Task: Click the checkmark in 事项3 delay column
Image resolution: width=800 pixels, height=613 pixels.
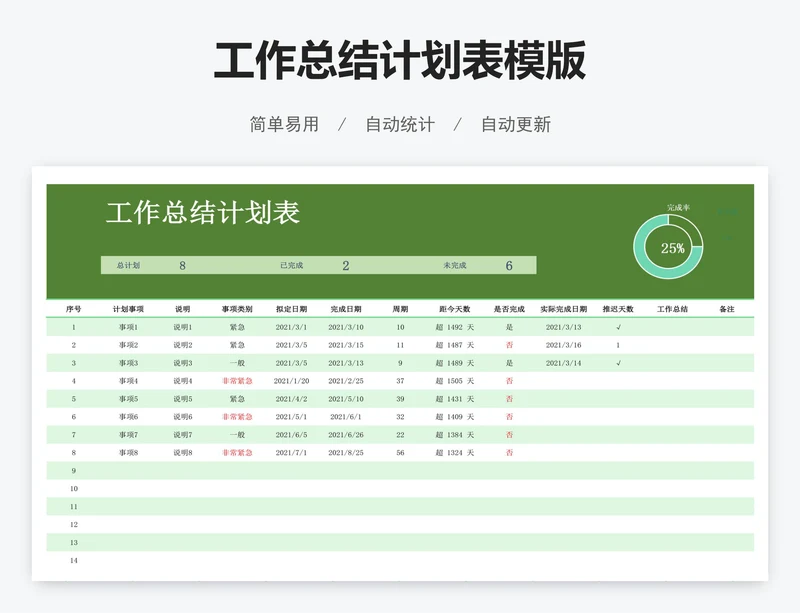Action: 618,363
